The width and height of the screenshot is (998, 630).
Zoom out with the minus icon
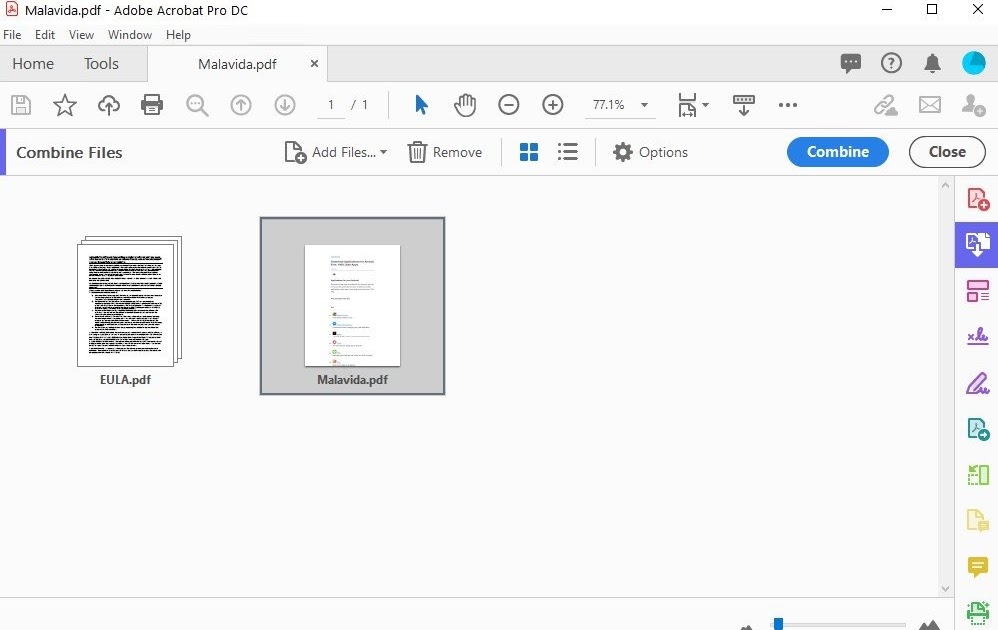click(509, 105)
